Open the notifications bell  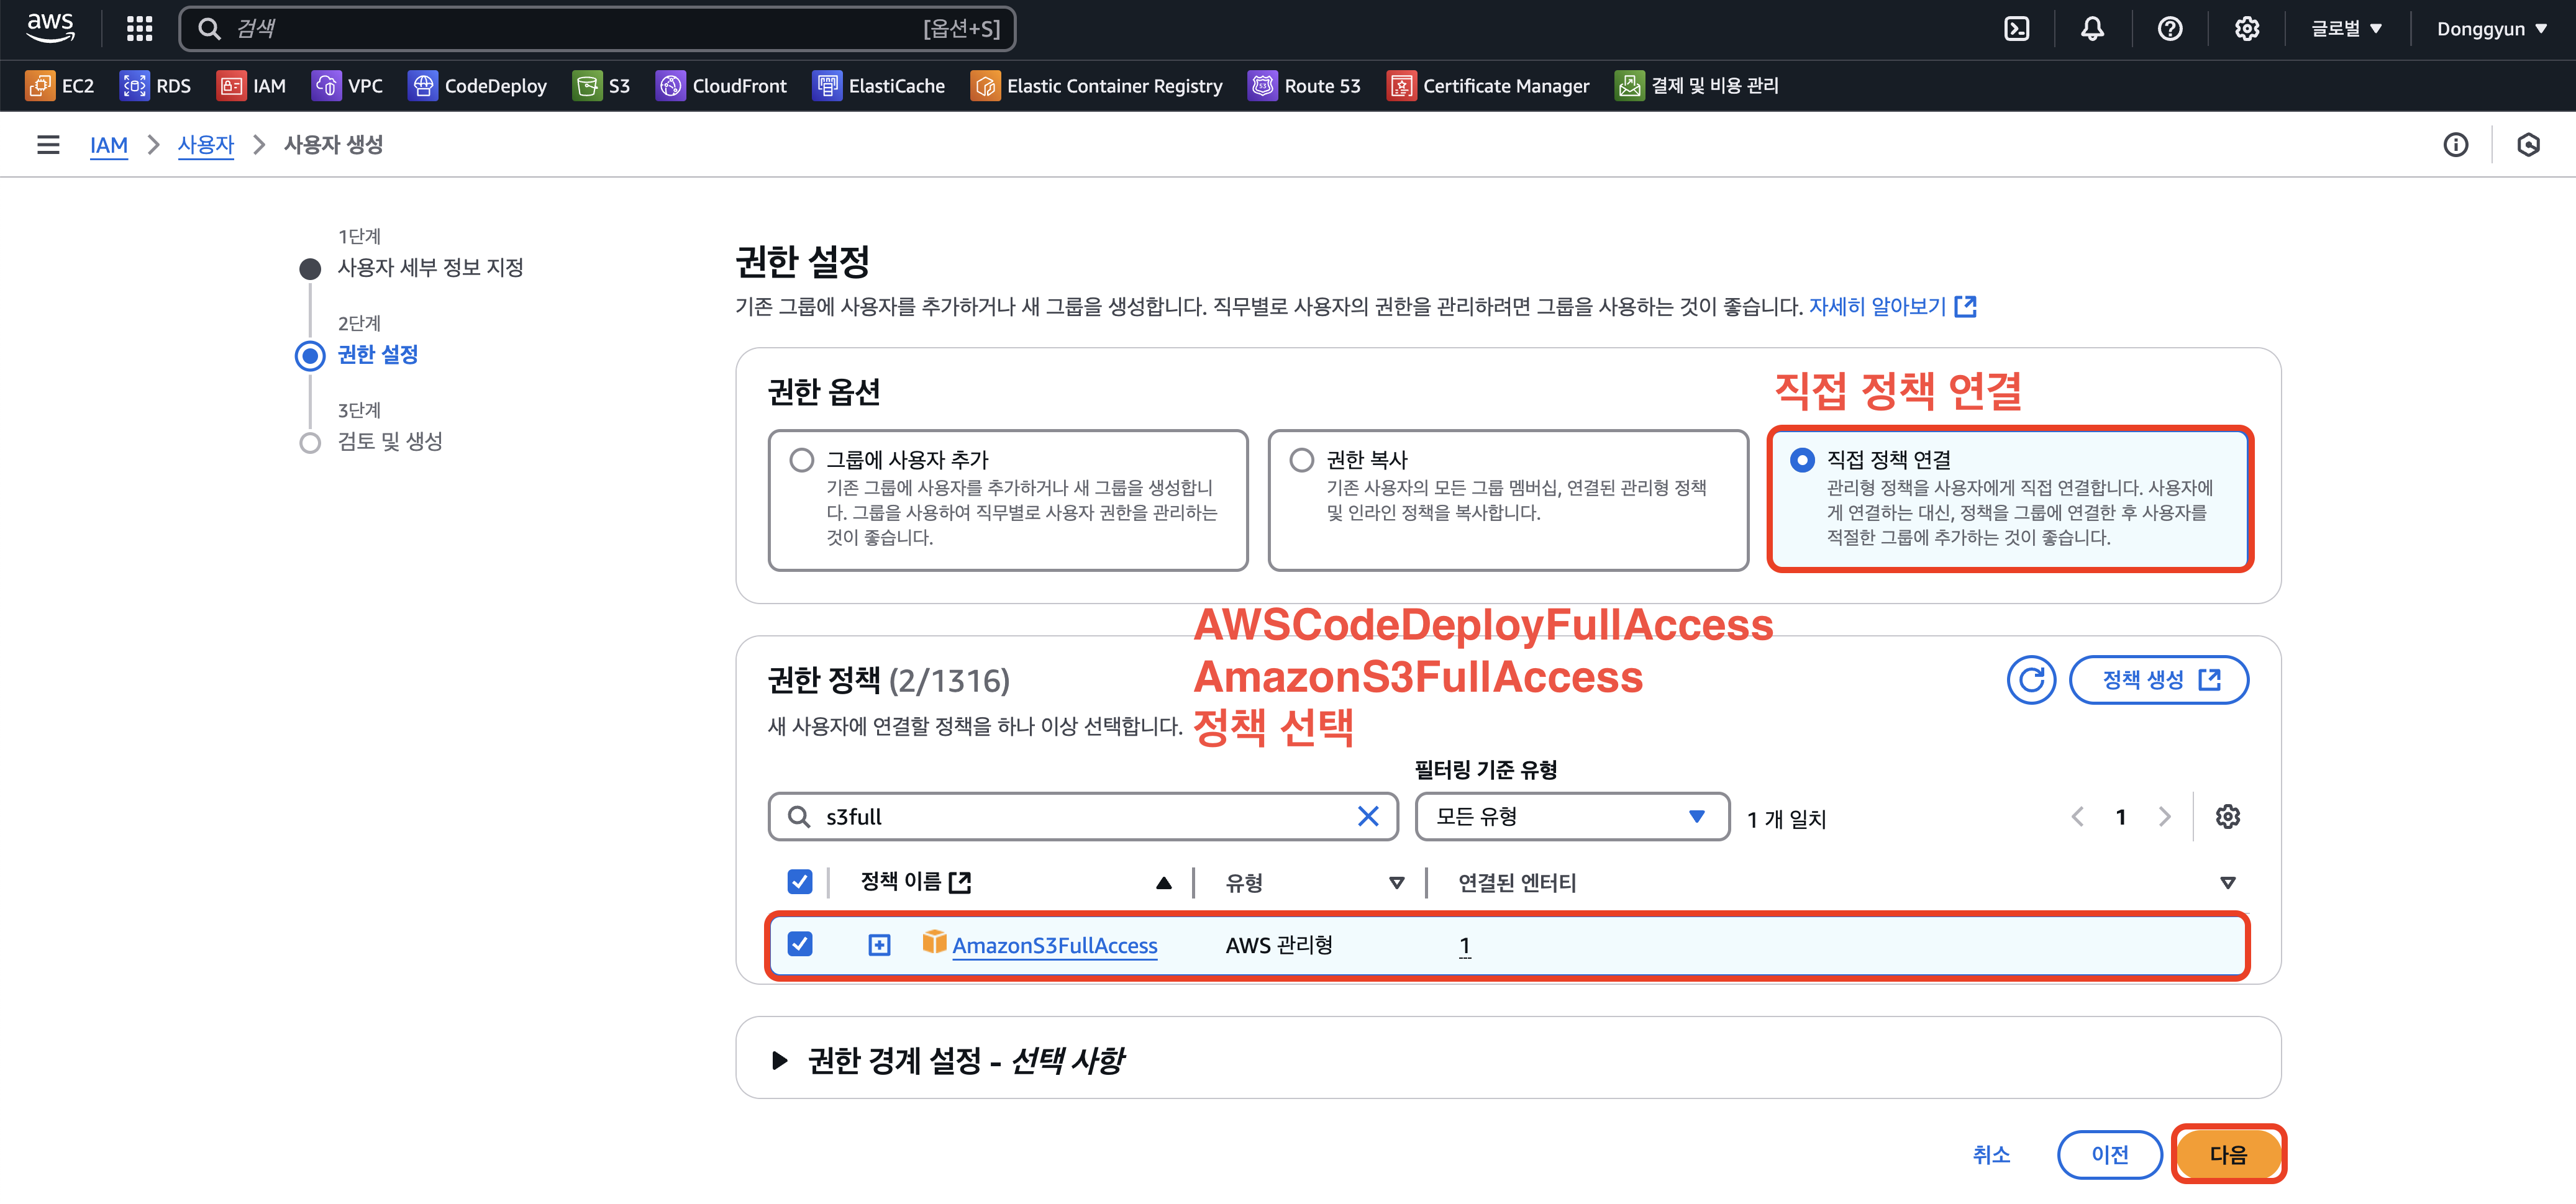pos(2092,29)
